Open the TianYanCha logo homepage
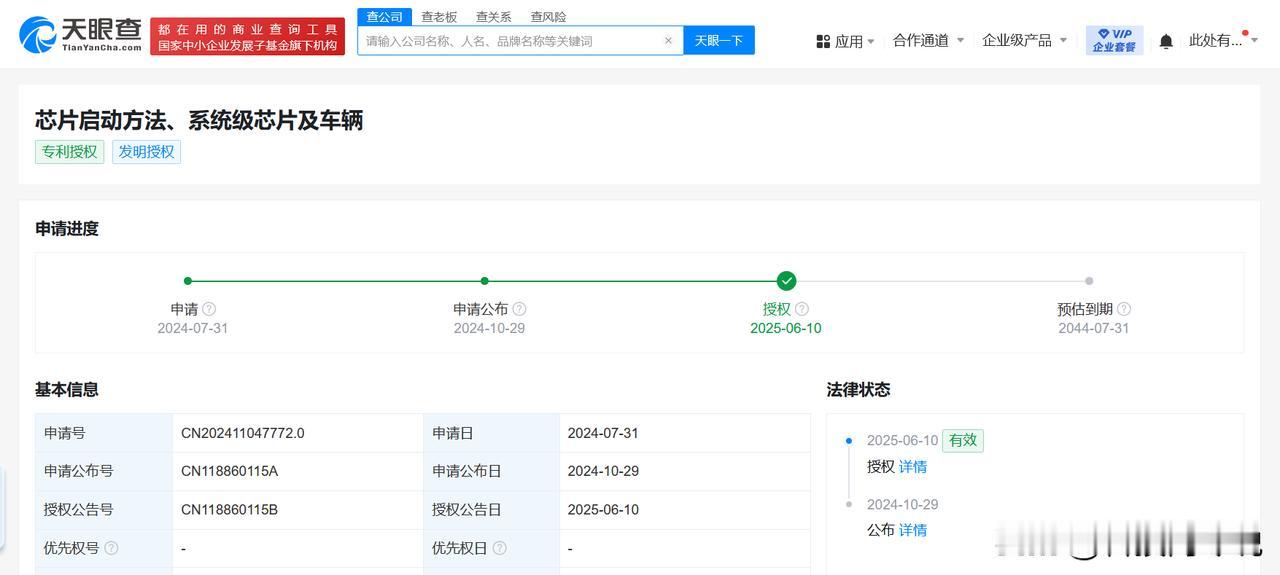Viewport: 1280px width, 575px height. click(81, 35)
